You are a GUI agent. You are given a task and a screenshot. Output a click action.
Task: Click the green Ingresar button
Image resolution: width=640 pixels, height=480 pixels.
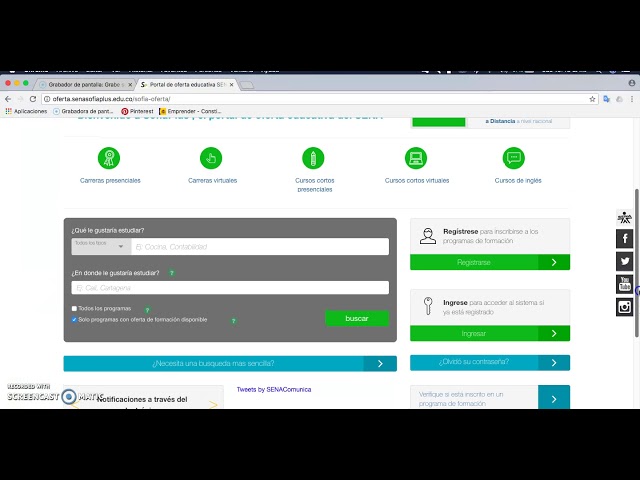point(490,333)
